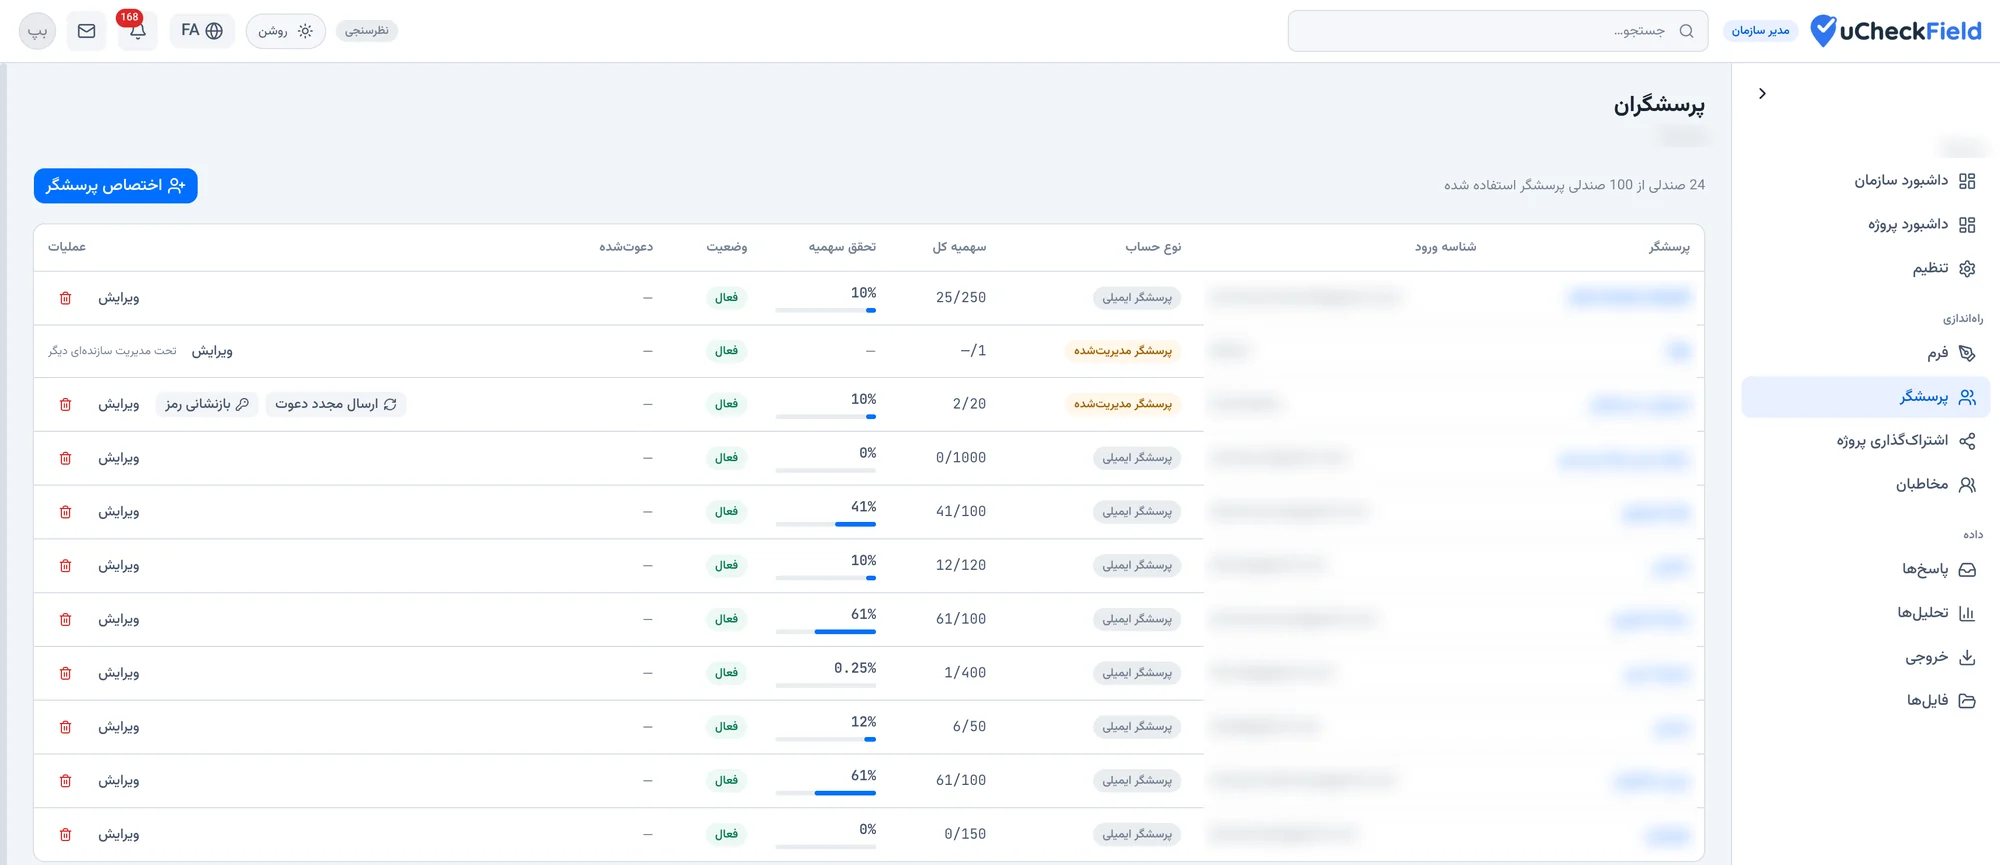2000x865 pixels.
Task: Click the 41% quota progress bar
Action: 826,524
